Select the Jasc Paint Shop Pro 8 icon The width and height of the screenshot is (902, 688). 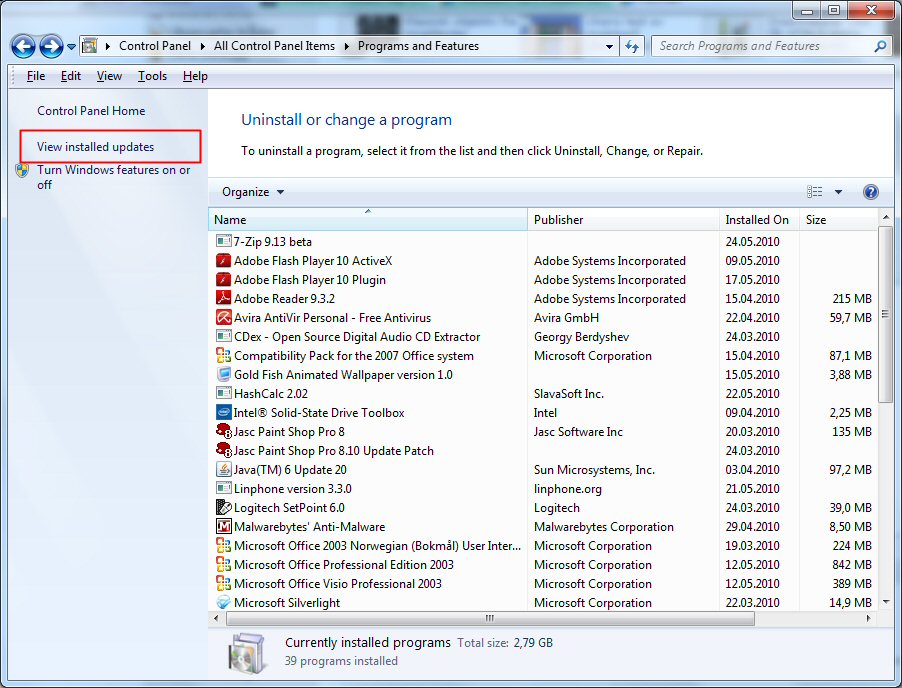click(223, 431)
